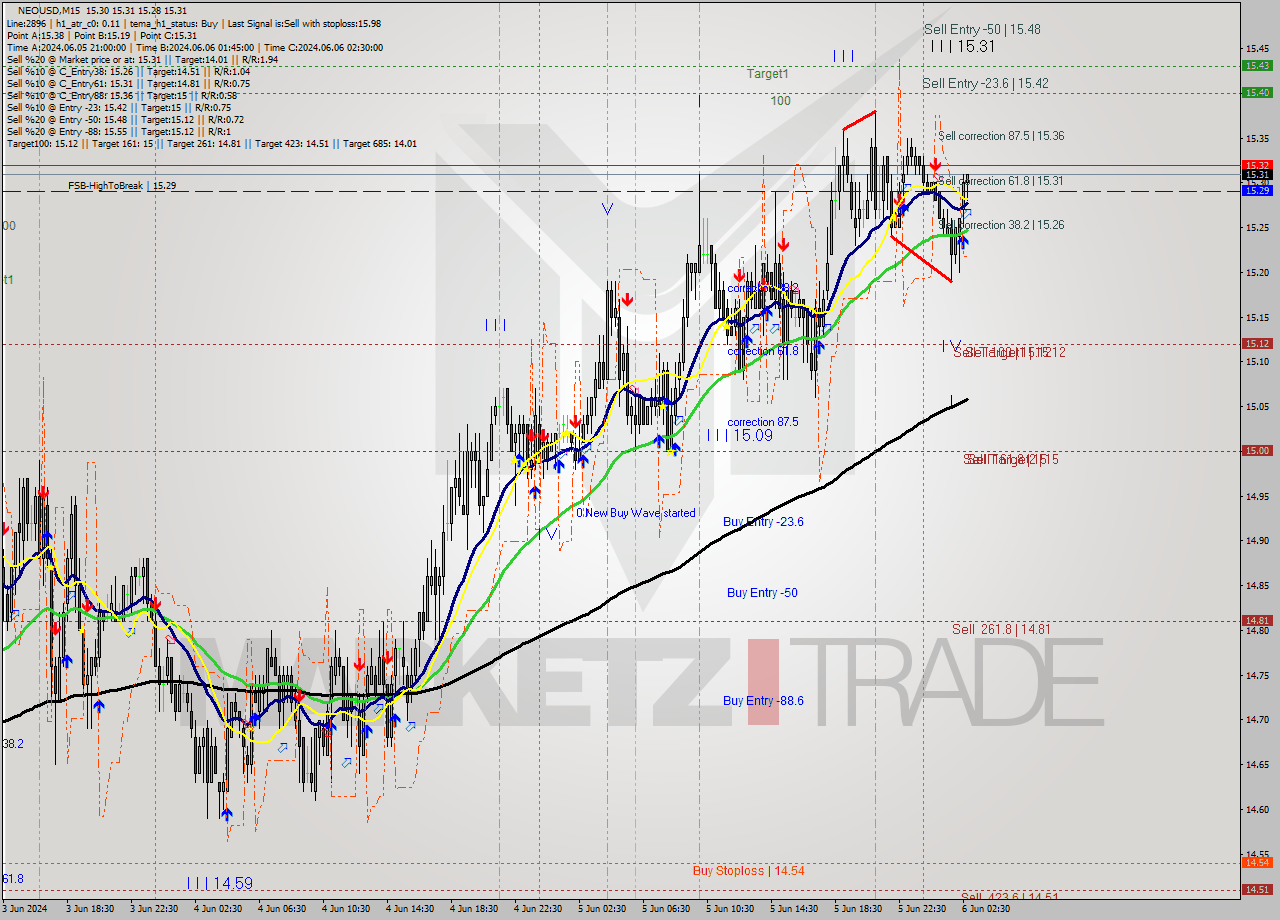Viewport: 1280px width, 920px height.
Task: Select the 'Sell %20 @ Market price' line
Action: [x=142, y=60]
